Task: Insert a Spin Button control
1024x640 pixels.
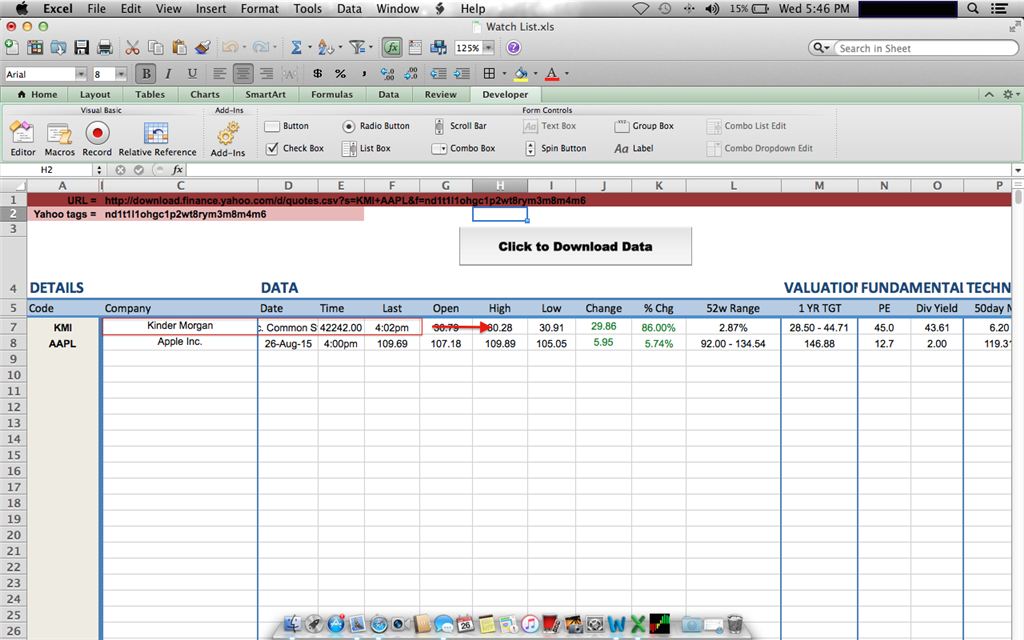Action: coord(556,148)
